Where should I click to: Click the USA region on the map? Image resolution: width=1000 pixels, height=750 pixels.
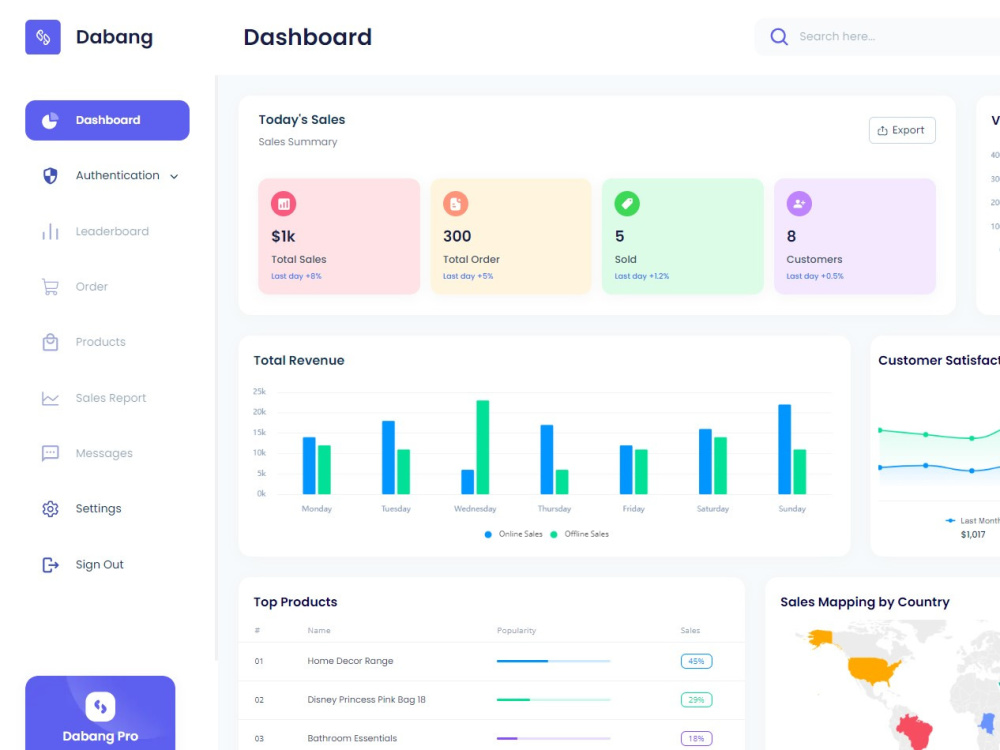click(874, 671)
